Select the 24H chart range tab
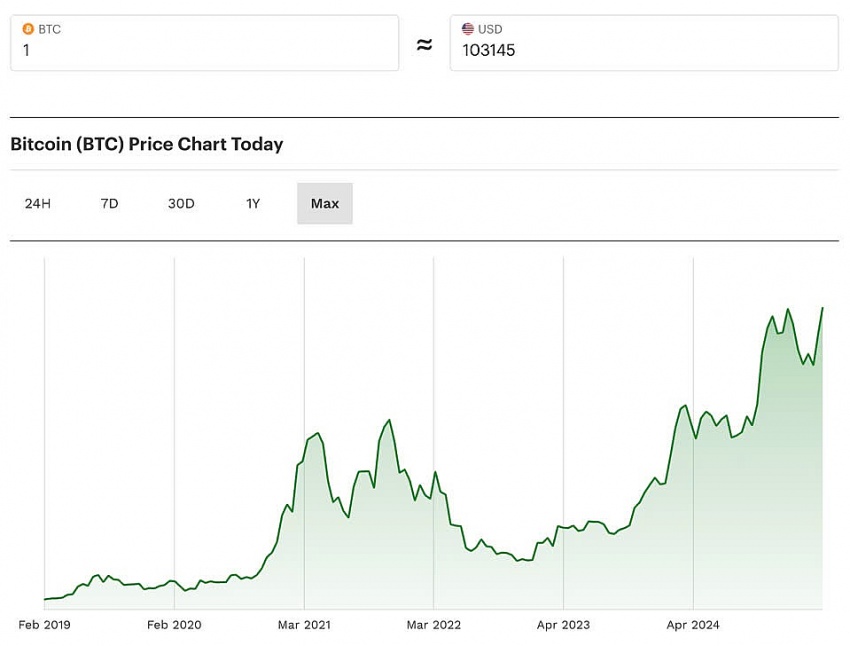 [38, 204]
